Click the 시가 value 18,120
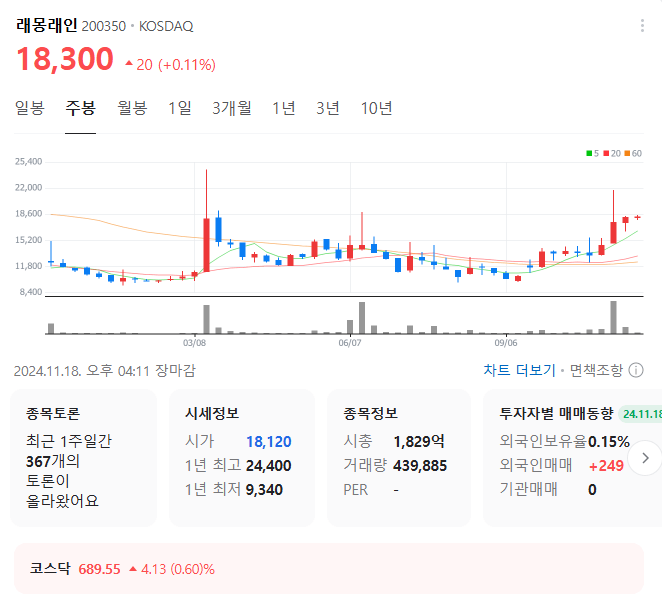662x602 pixels. coord(269,442)
